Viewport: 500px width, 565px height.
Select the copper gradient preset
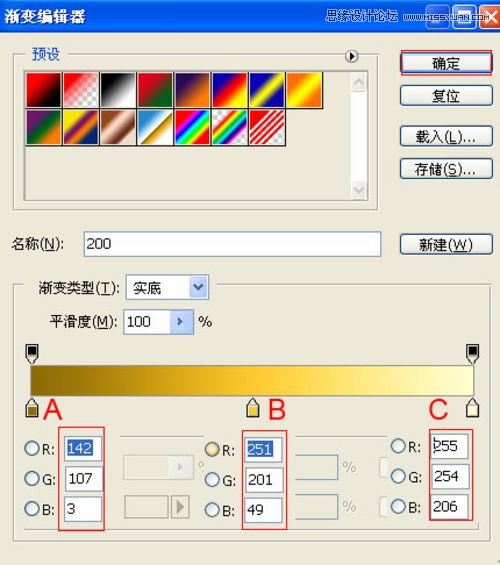click(x=118, y=127)
